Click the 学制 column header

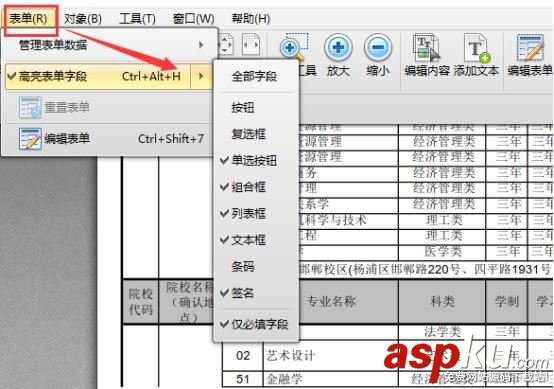[x=507, y=301]
